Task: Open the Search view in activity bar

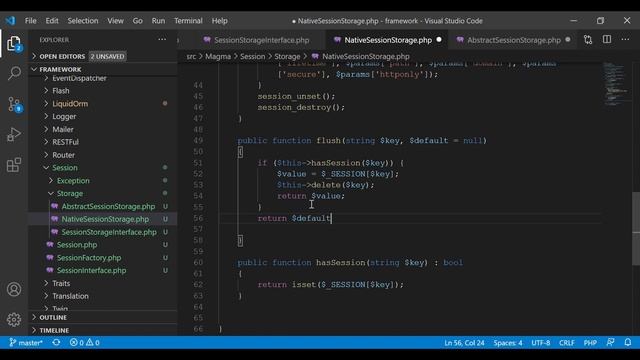Action: click(x=14, y=73)
